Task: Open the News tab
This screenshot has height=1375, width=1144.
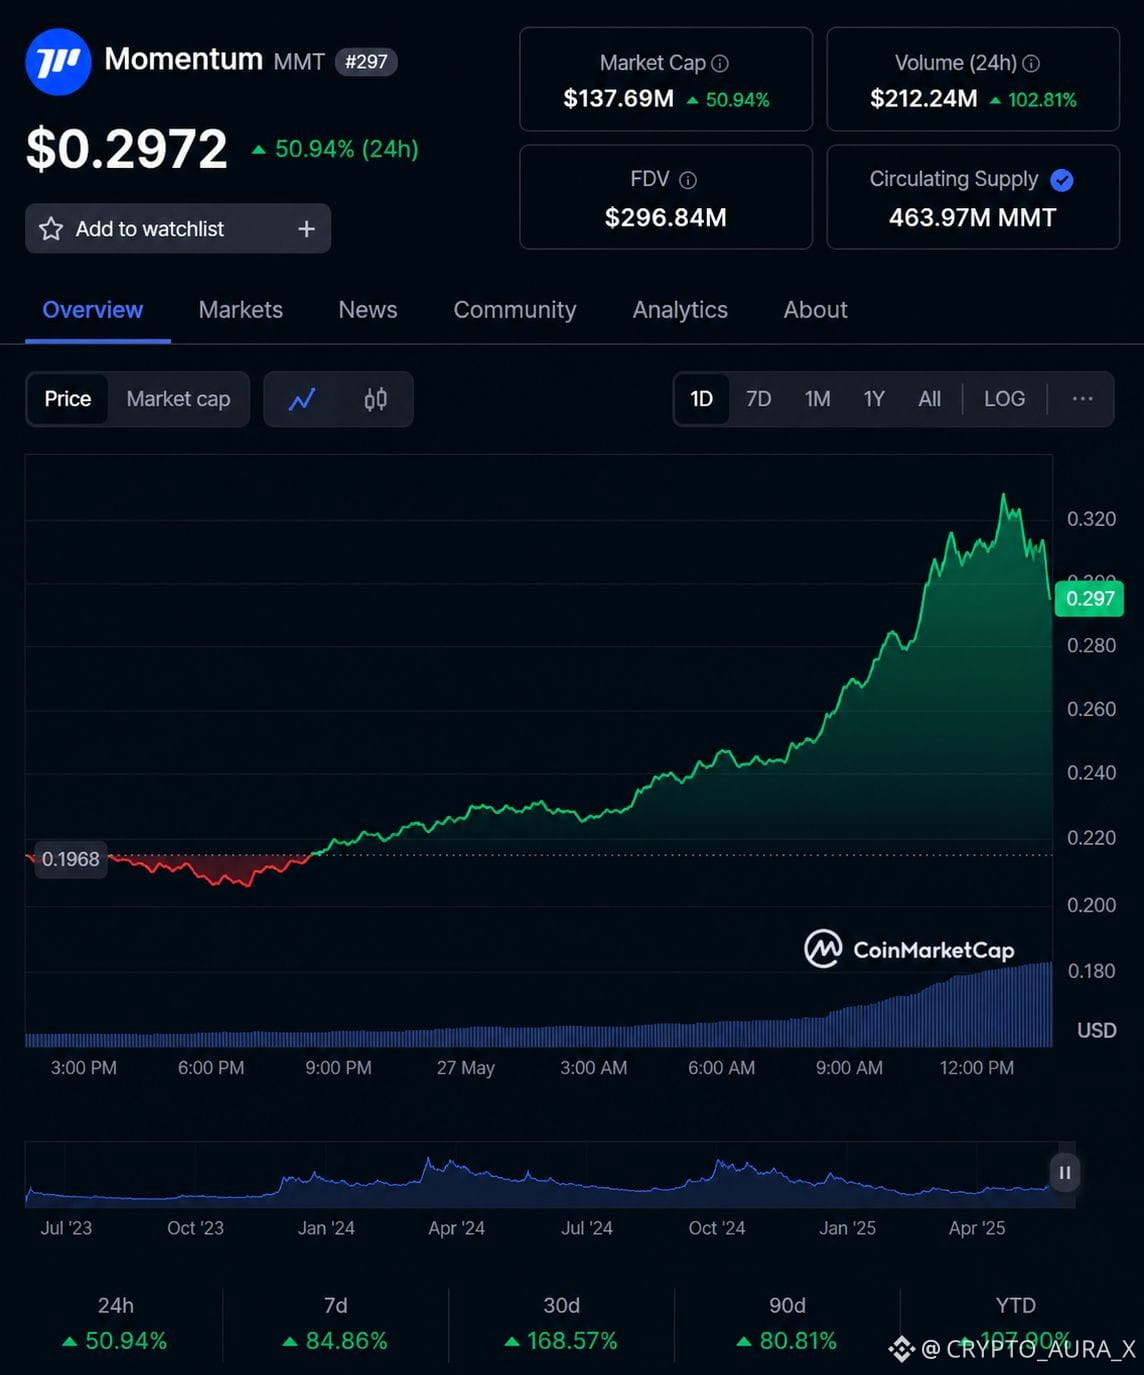Action: (x=368, y=310)
